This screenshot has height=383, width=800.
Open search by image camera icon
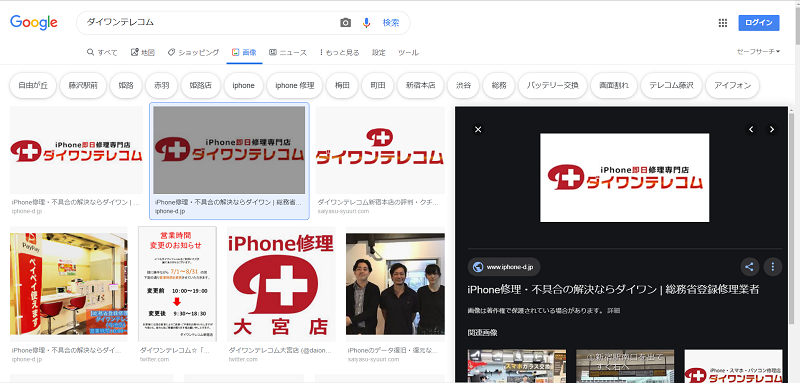point(345,23)
